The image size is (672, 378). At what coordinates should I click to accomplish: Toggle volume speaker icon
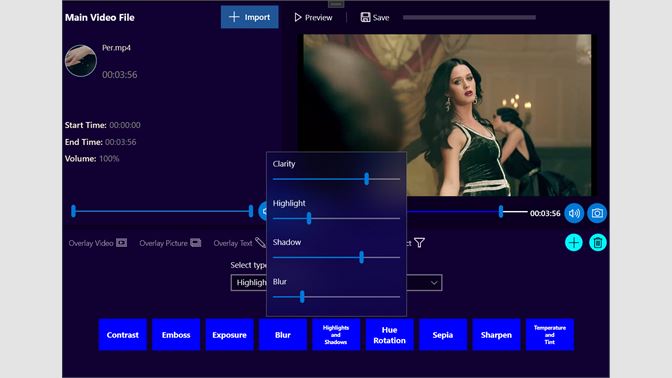click(574, 213)
